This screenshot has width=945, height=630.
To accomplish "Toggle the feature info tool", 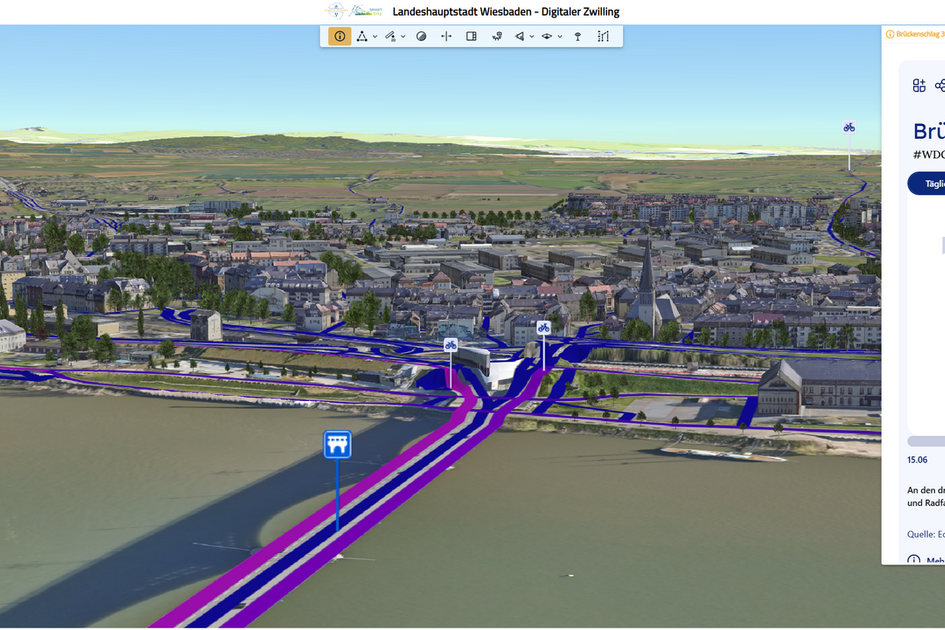I will 340,36.
